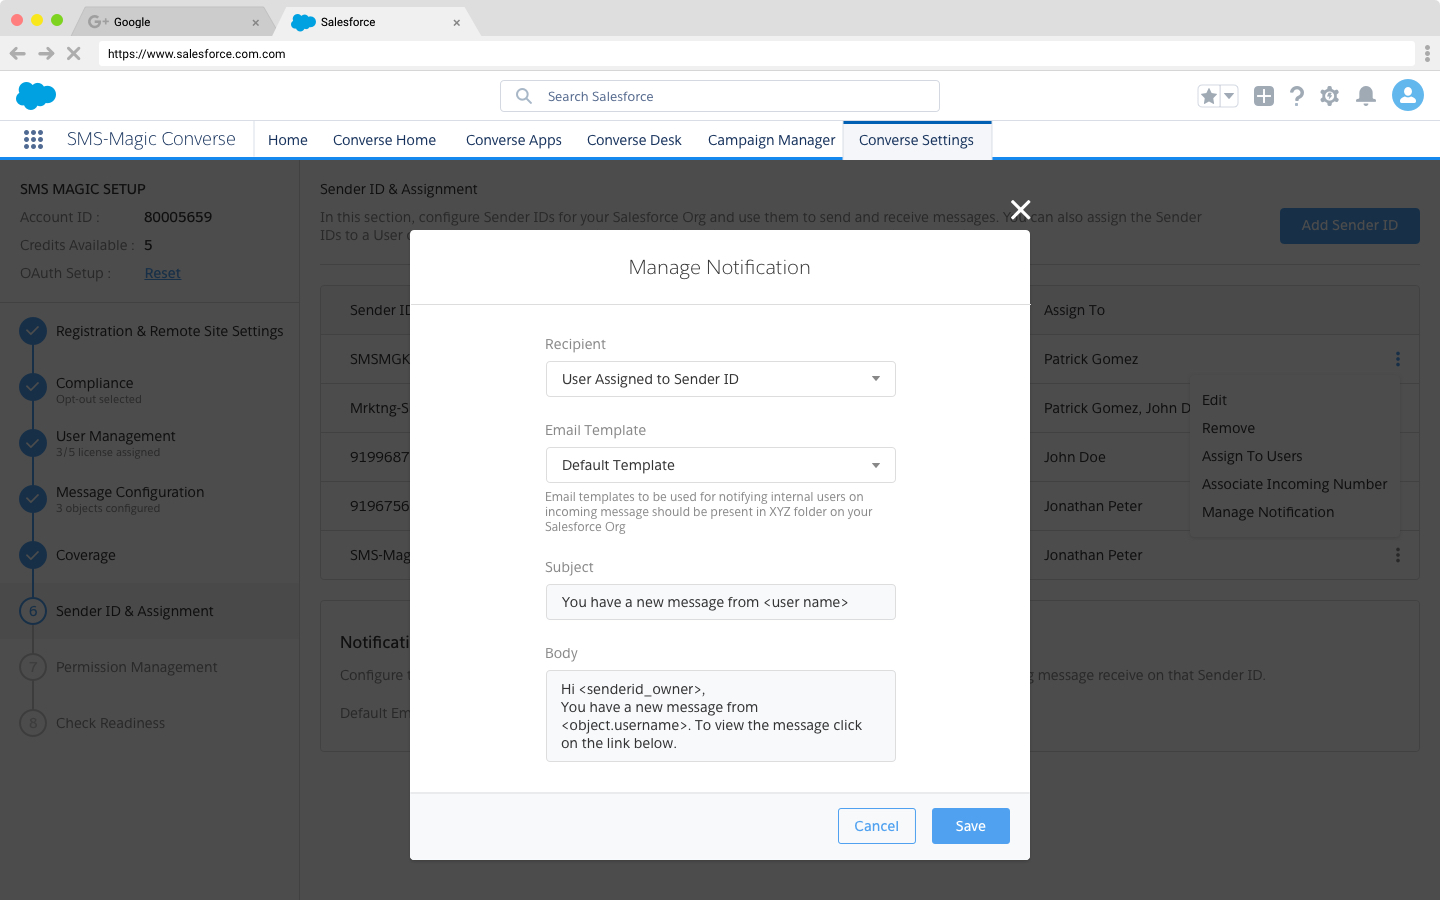Viewport: 1440px width, 900px height.
Task: Open the setup gear icon
Action: [x=1329, y=96]
